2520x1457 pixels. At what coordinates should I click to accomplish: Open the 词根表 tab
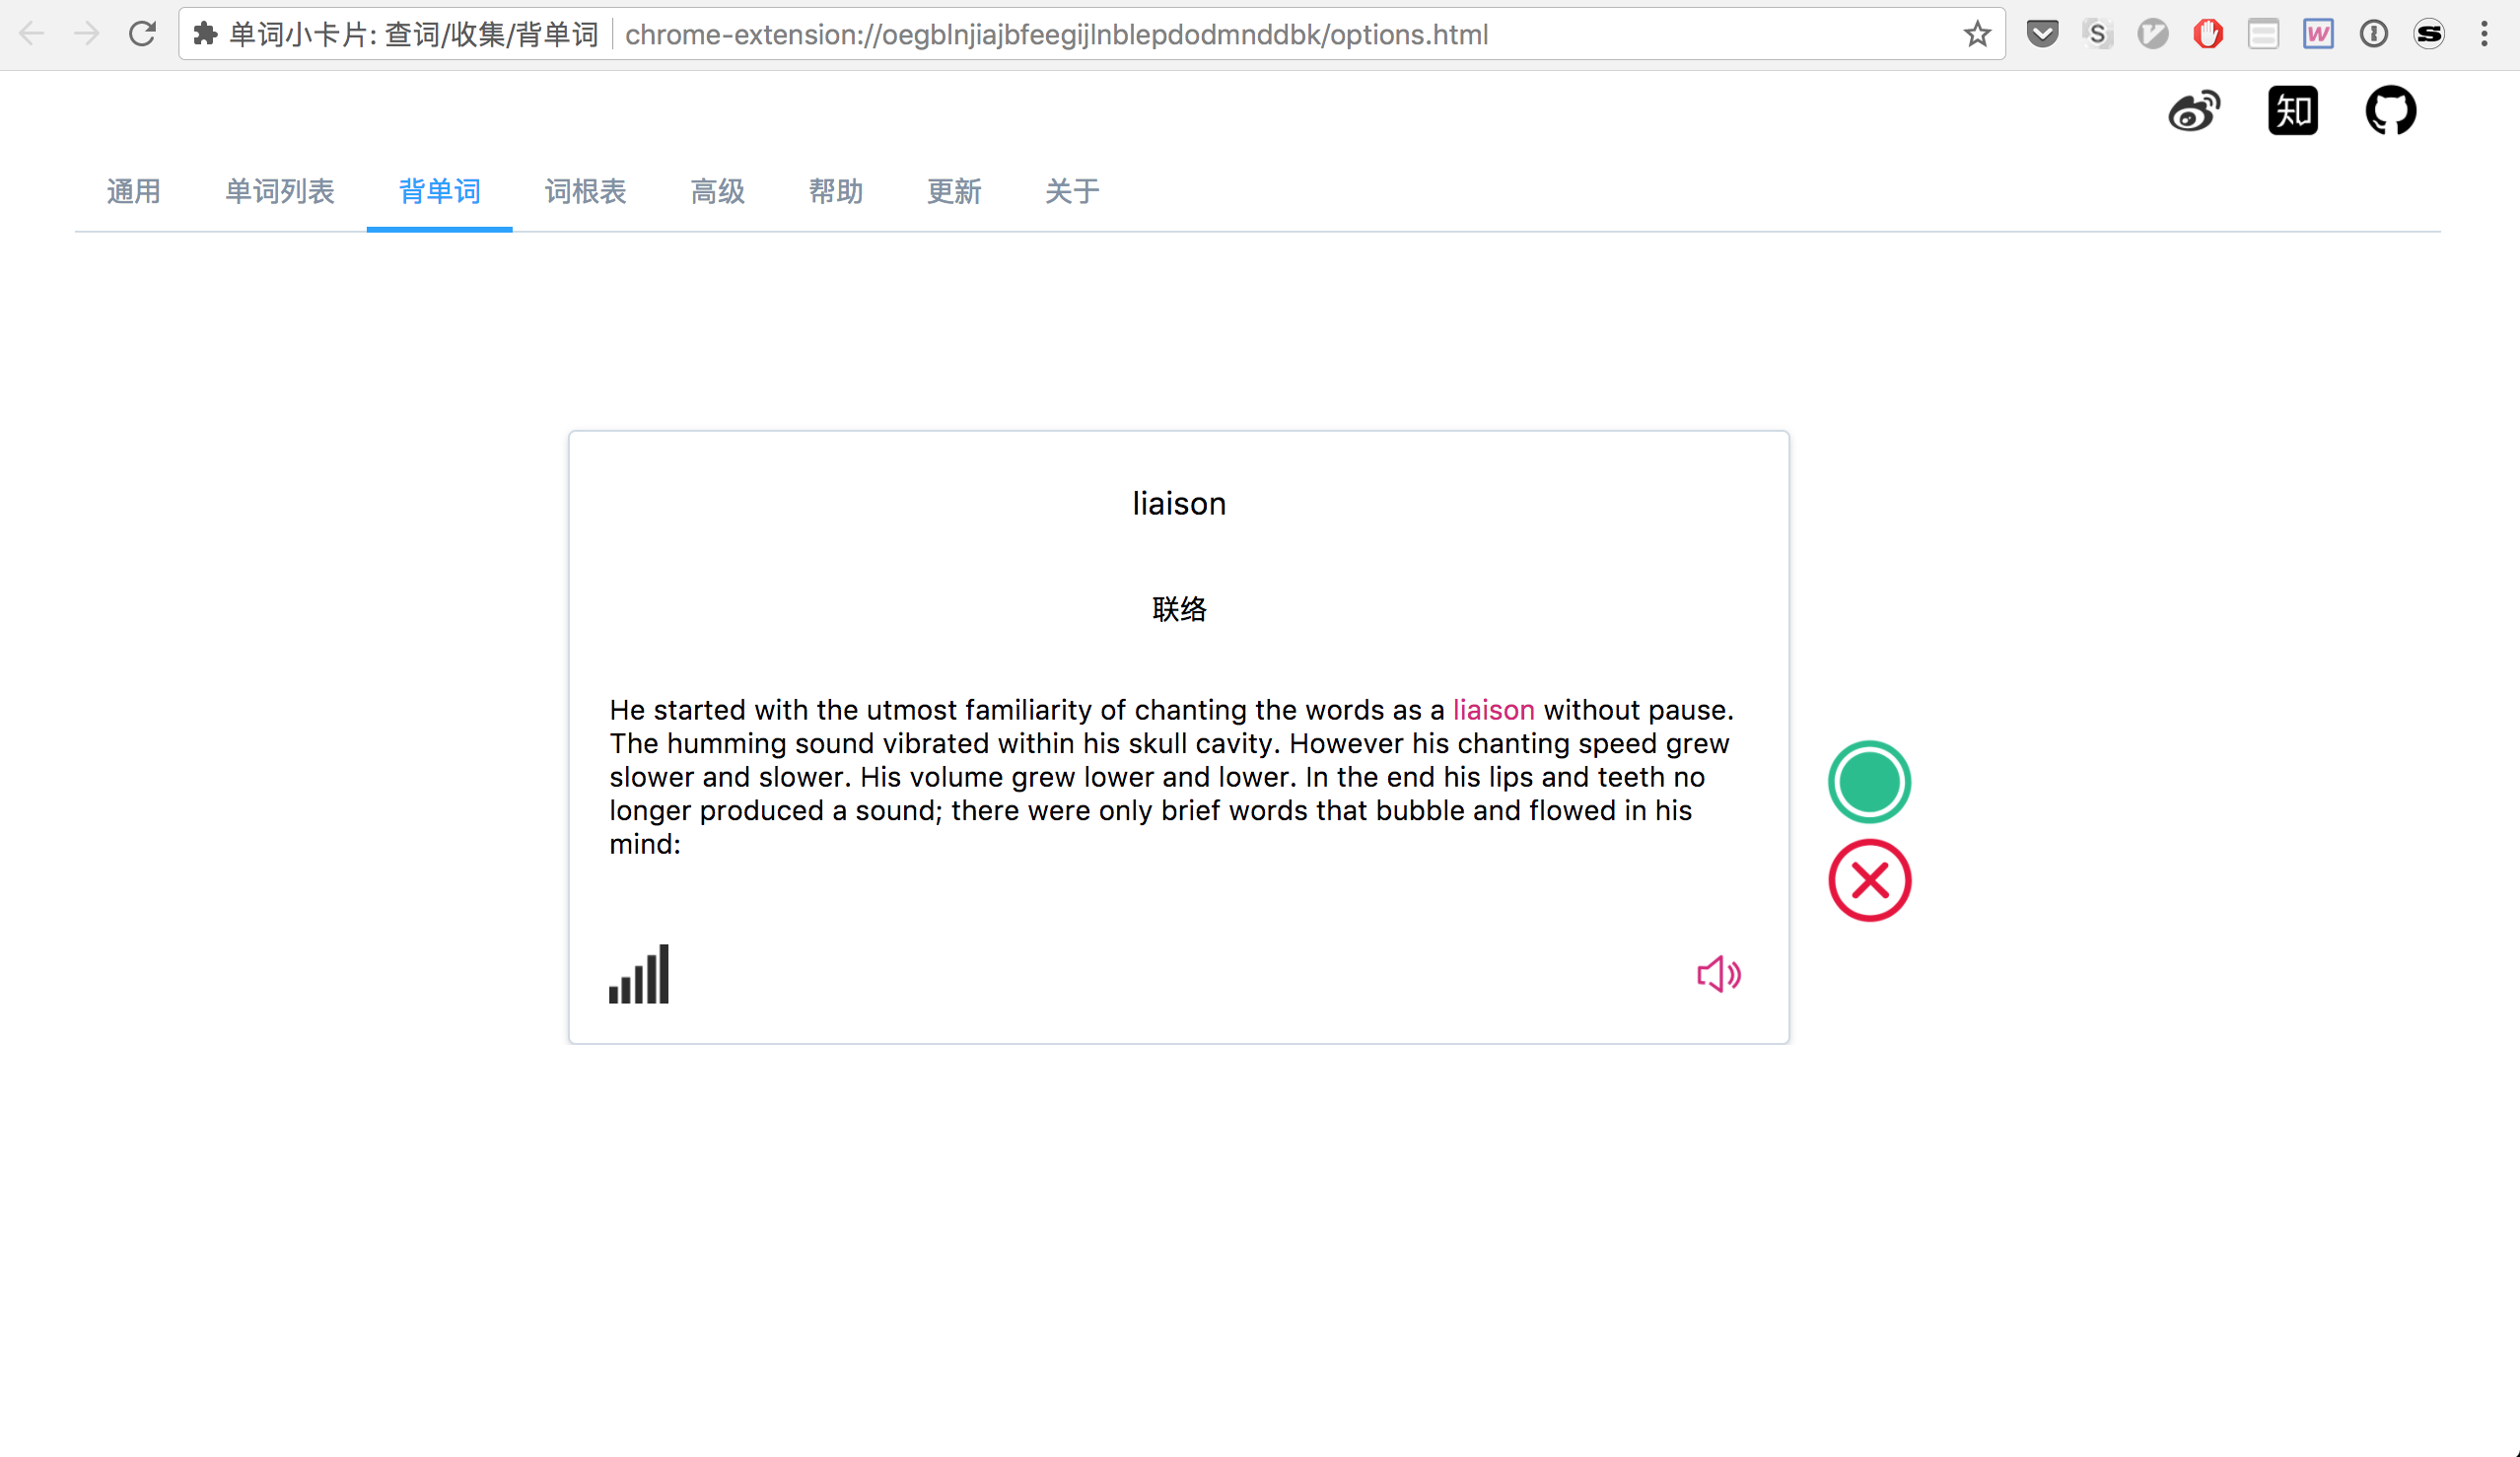585,191
